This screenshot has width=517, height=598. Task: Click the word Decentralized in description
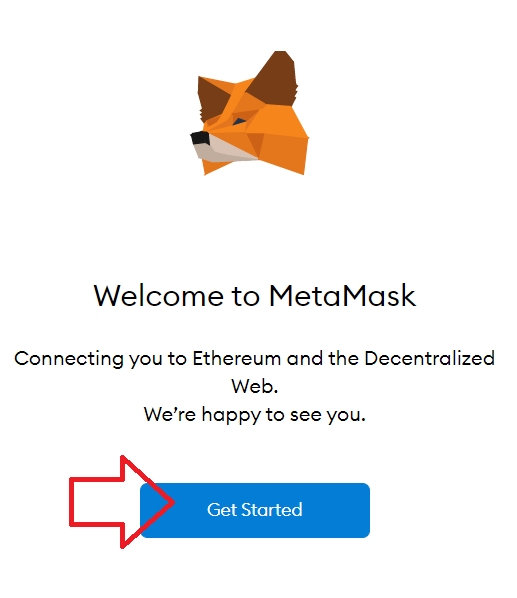pos(430,358)
